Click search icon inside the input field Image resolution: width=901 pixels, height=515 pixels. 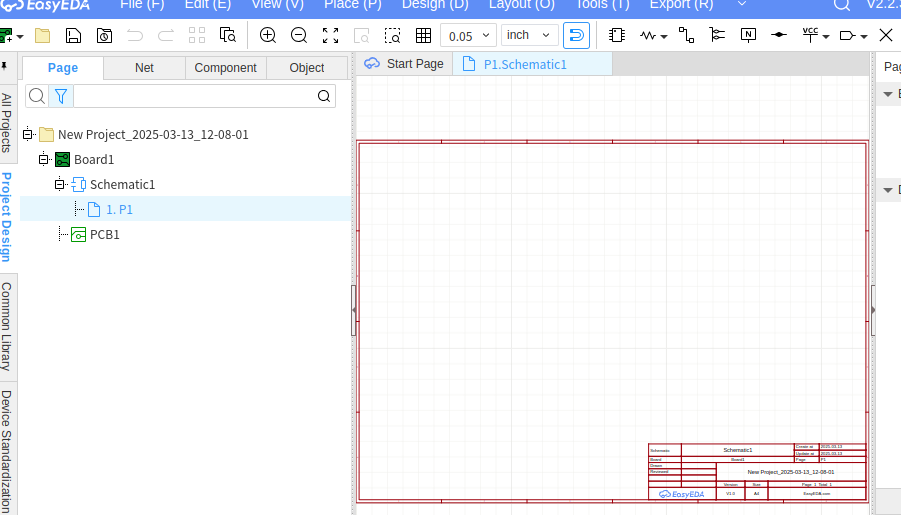(x=324, y=96)
